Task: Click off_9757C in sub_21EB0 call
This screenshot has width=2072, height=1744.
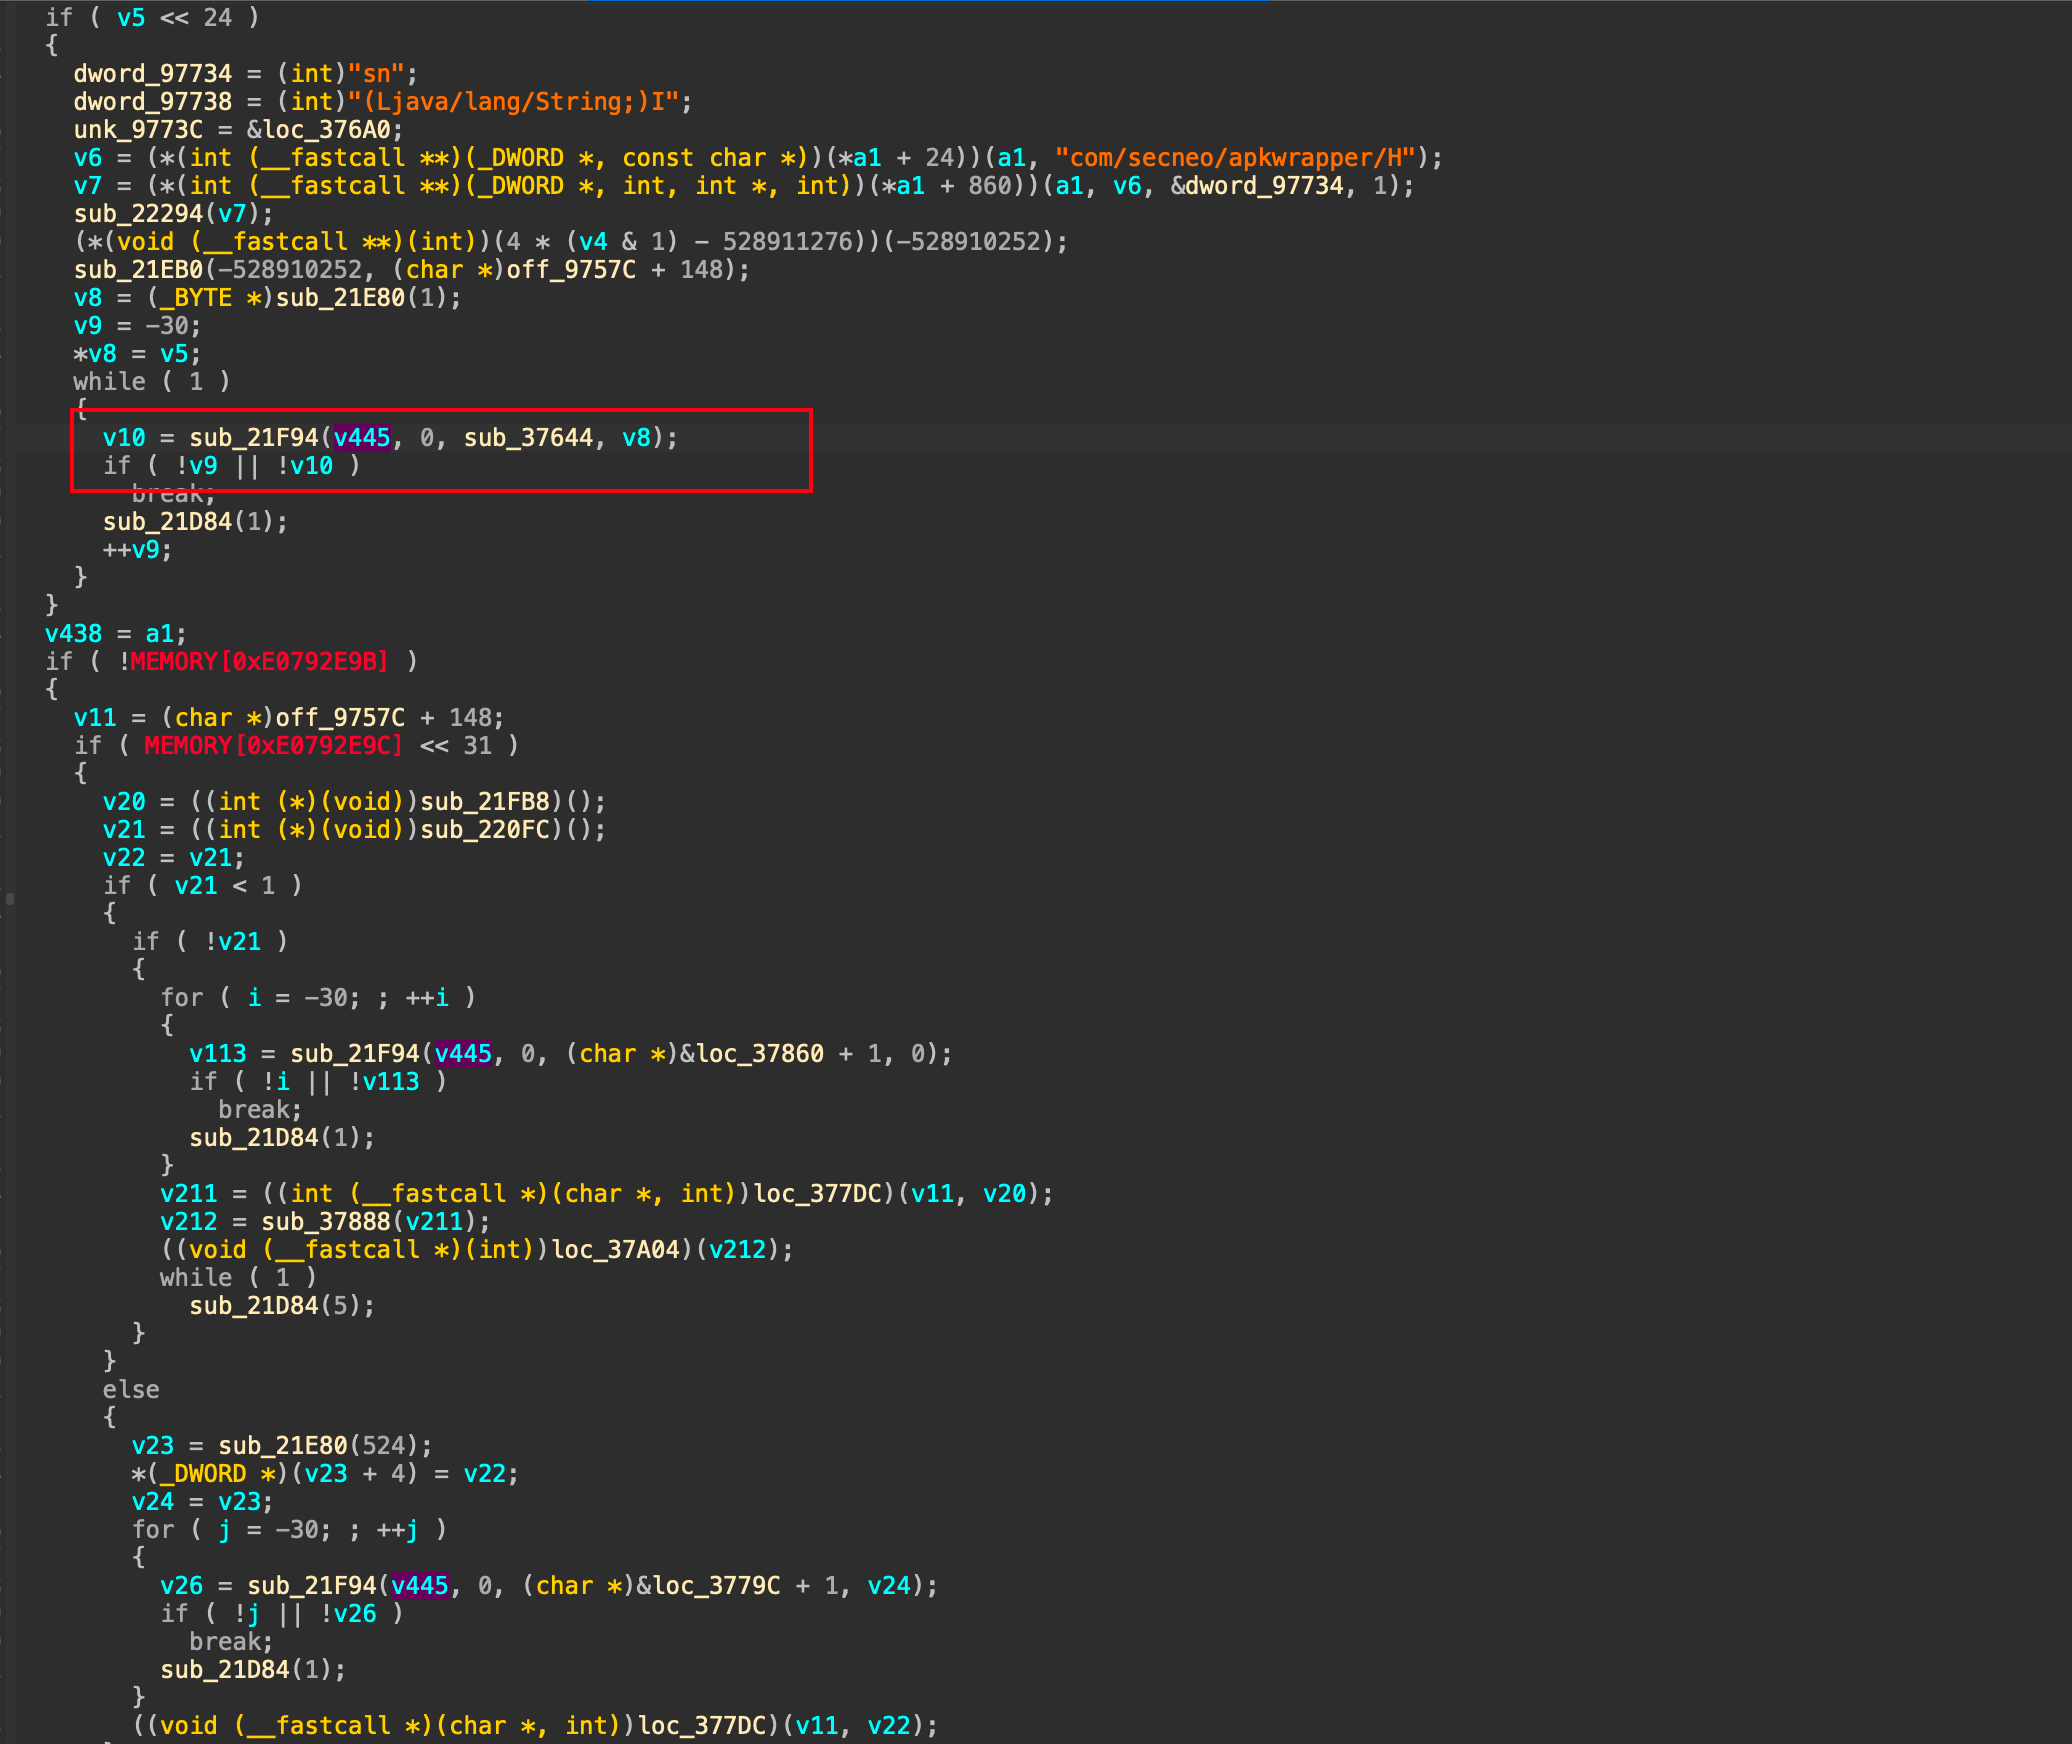Action: (x=571, y=270)
